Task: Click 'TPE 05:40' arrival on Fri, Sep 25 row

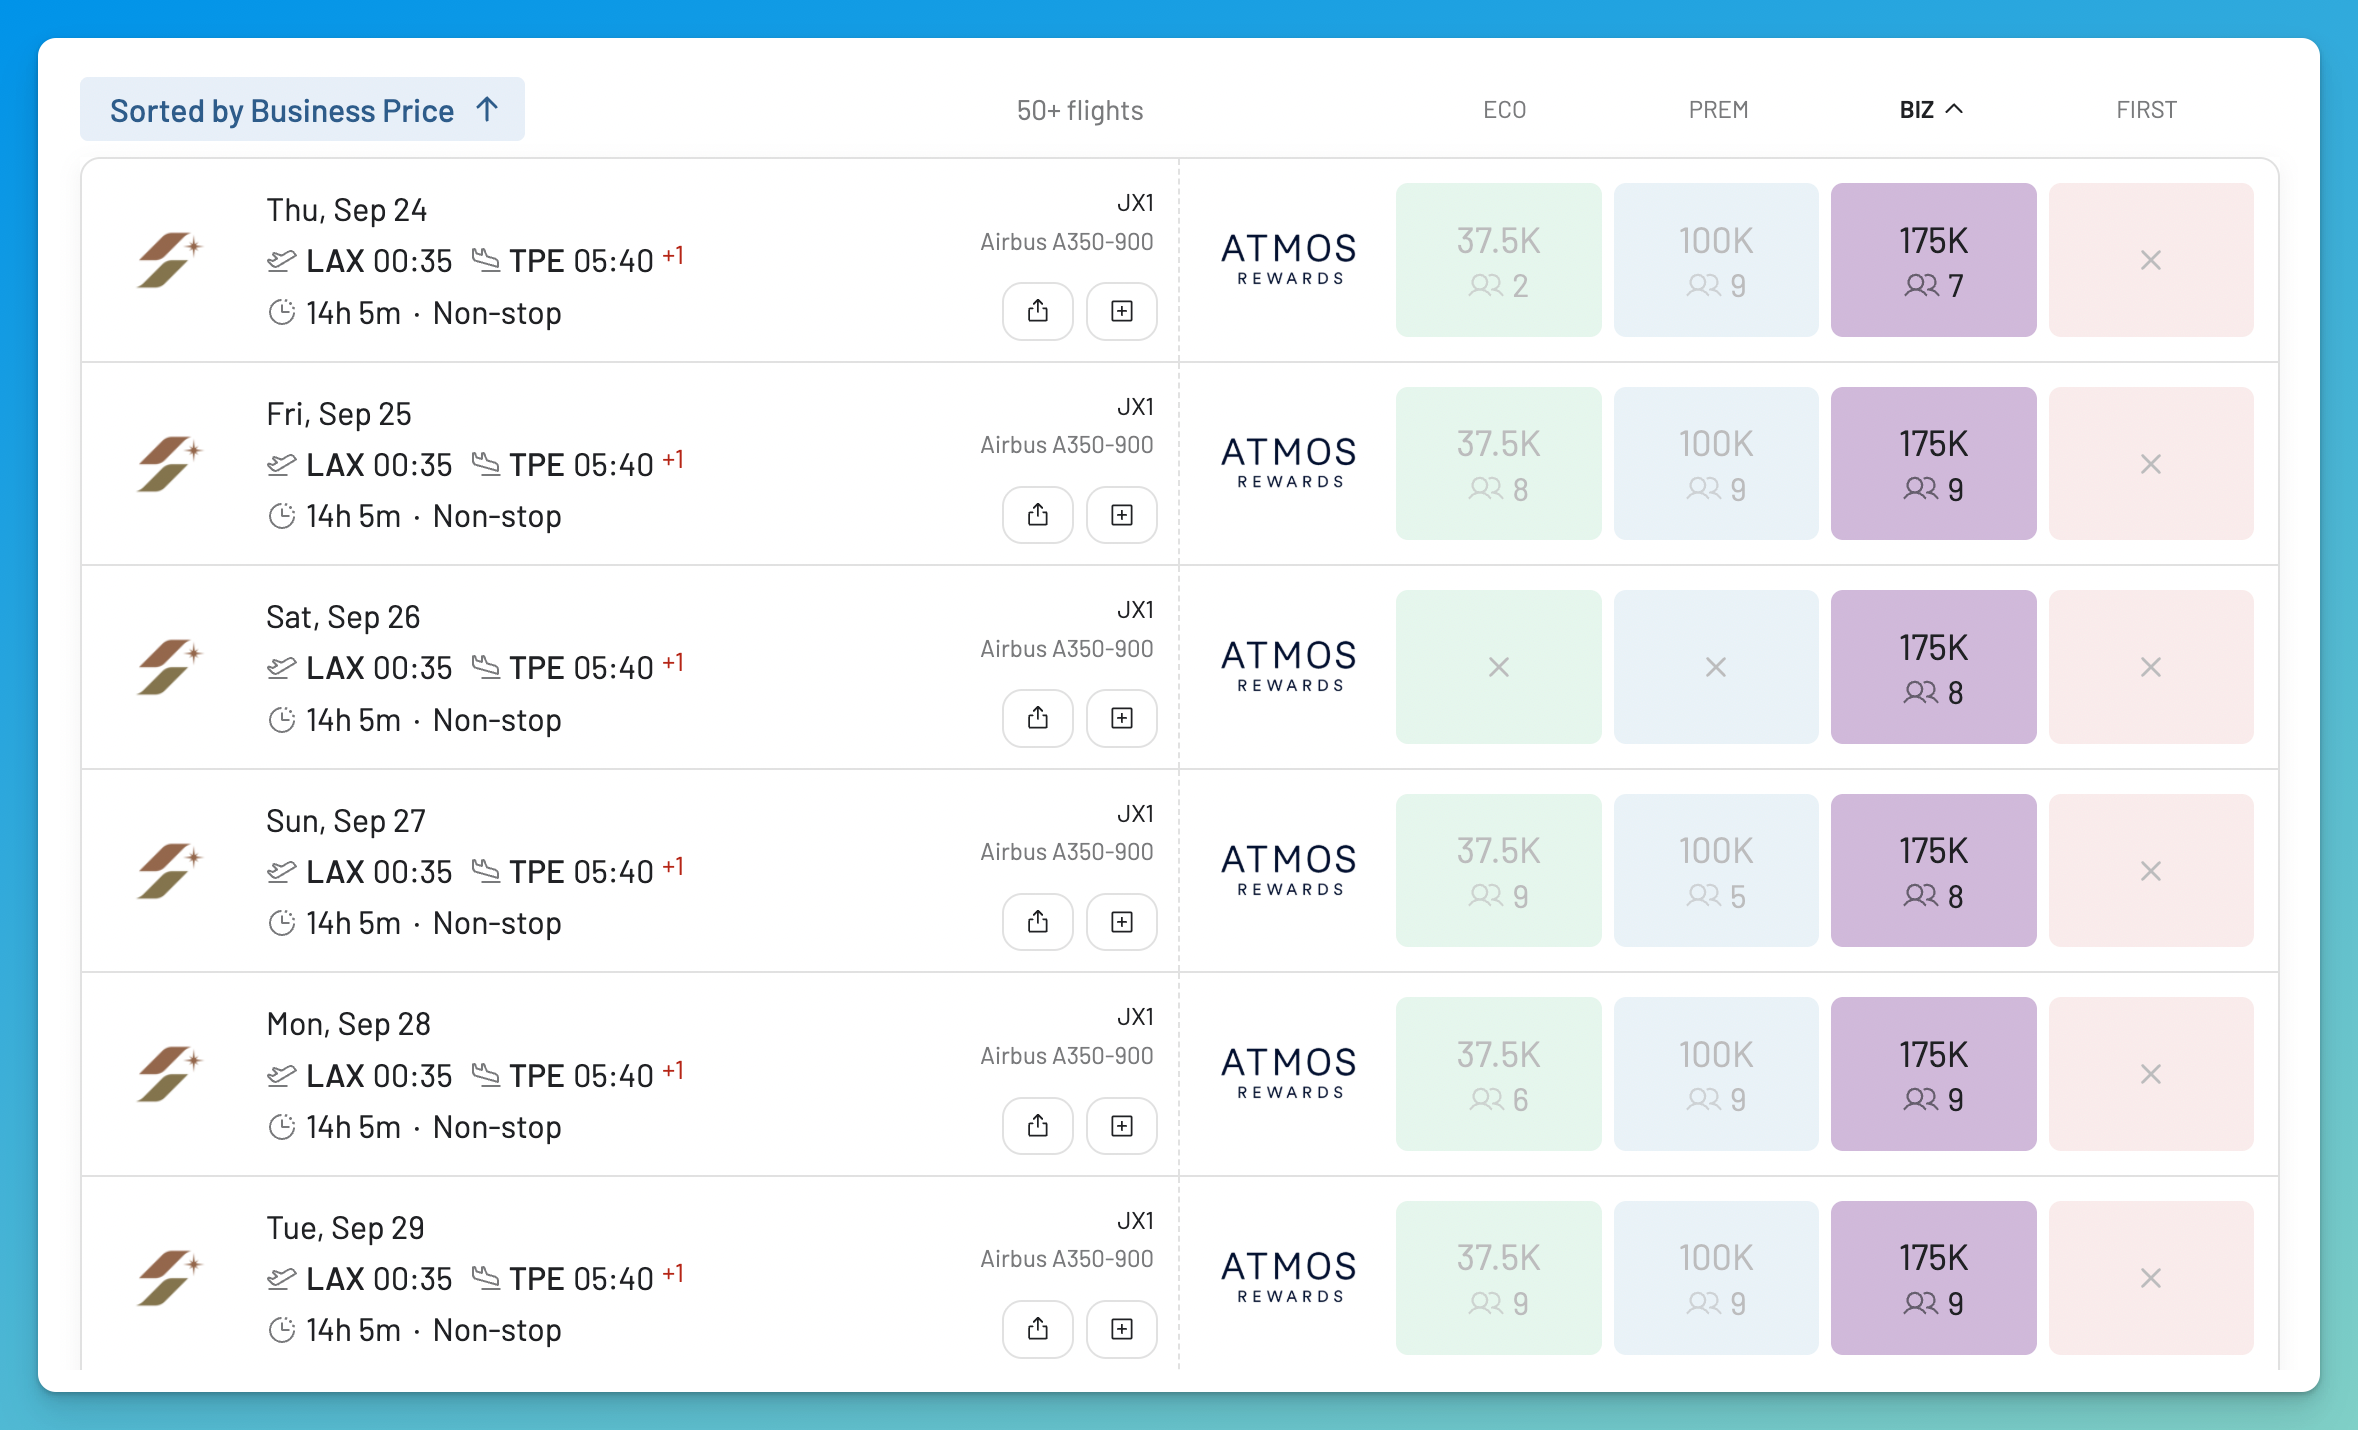Action: (x=581, y=465)
